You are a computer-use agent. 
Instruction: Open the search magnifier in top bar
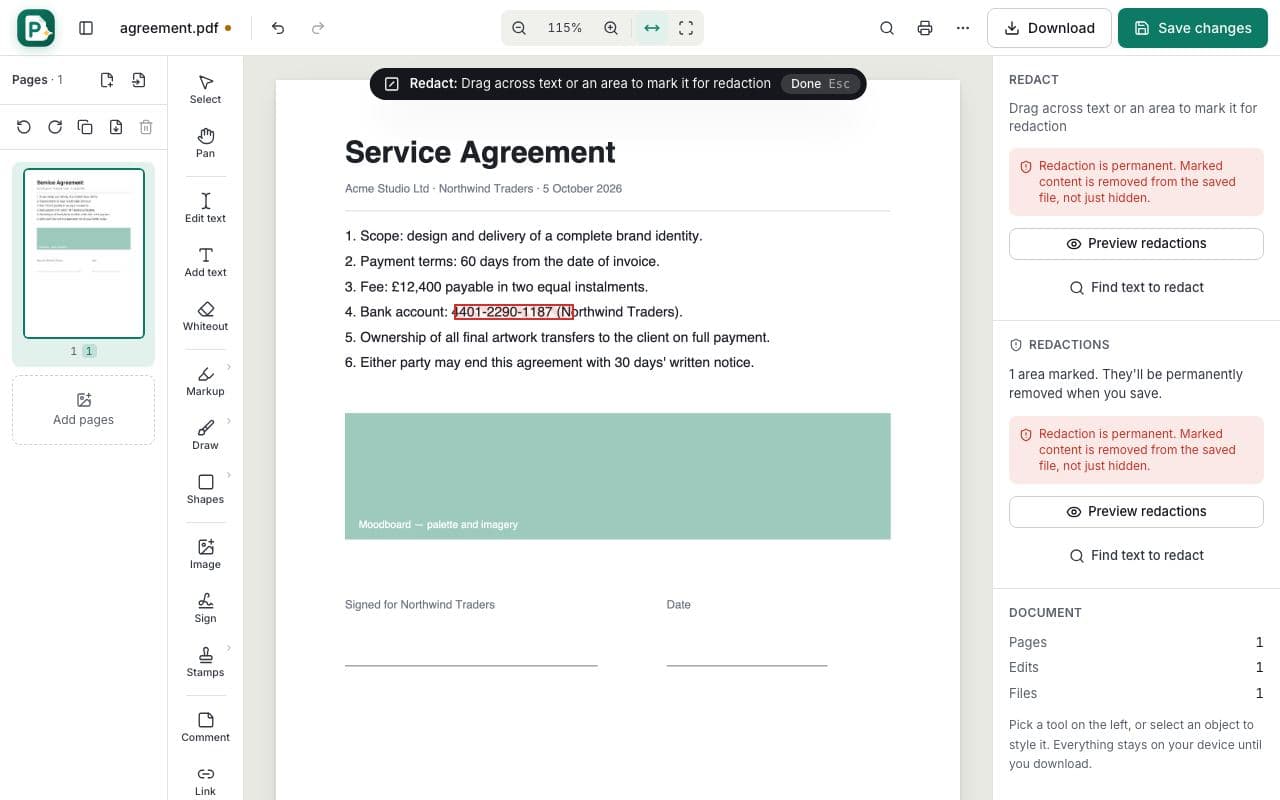point(887,28)
